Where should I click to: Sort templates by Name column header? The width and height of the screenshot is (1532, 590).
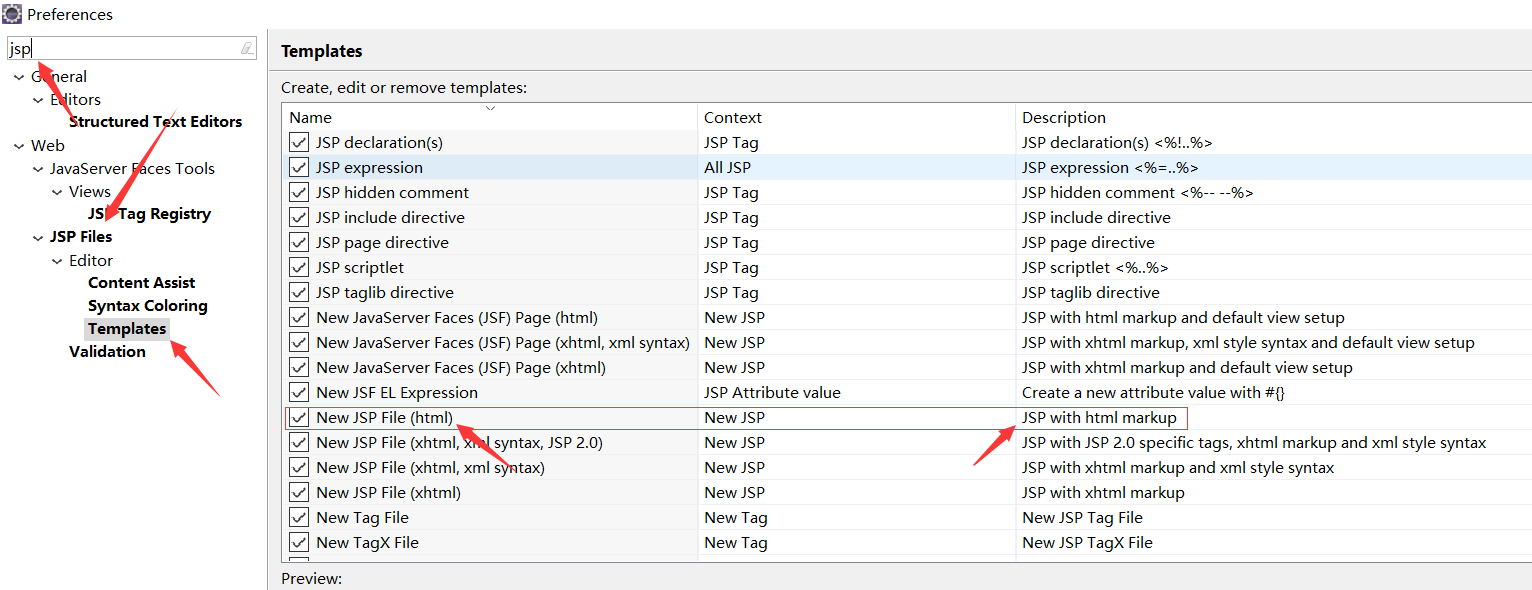click(490, 117)
